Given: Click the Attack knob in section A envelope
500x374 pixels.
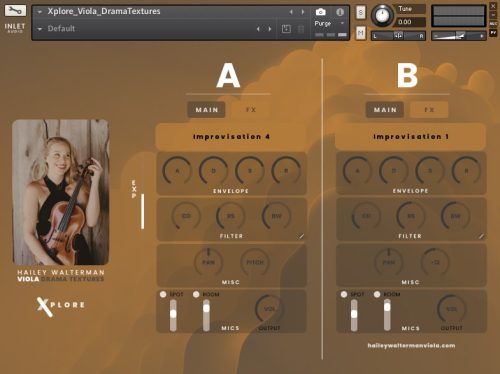Looking at the screenshot, I should coord(177,171).
